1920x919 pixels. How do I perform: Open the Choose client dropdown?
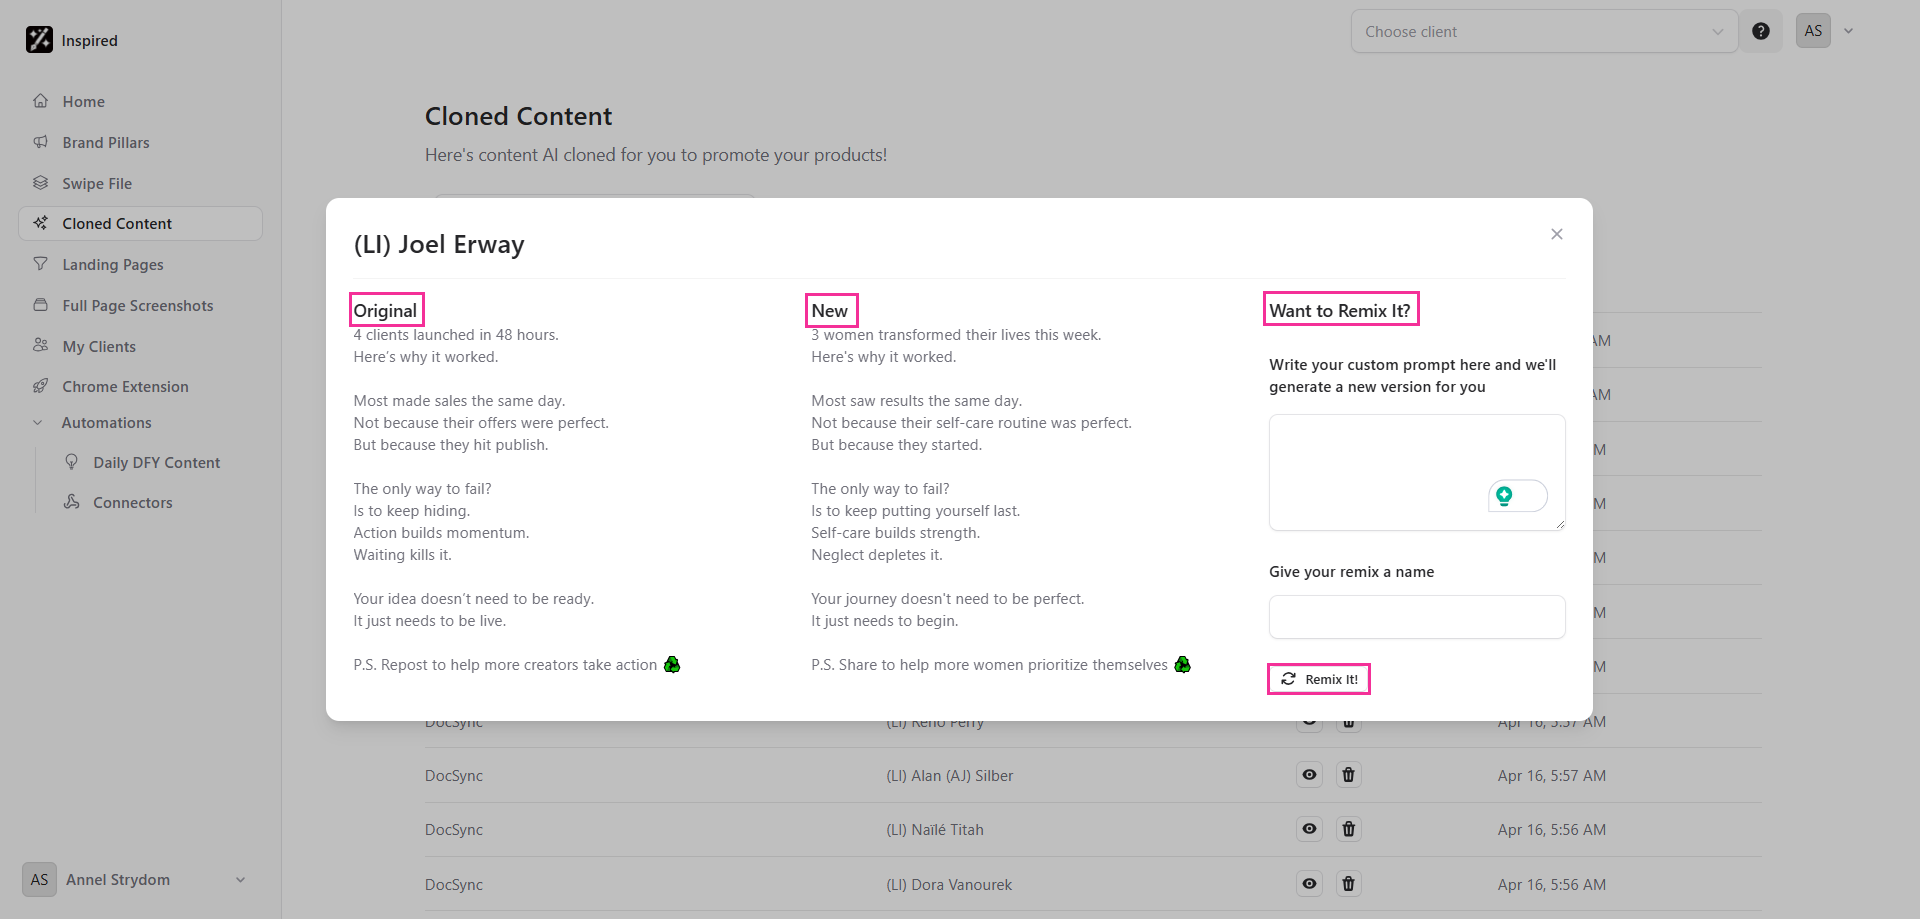click(x=1544, y=32)
